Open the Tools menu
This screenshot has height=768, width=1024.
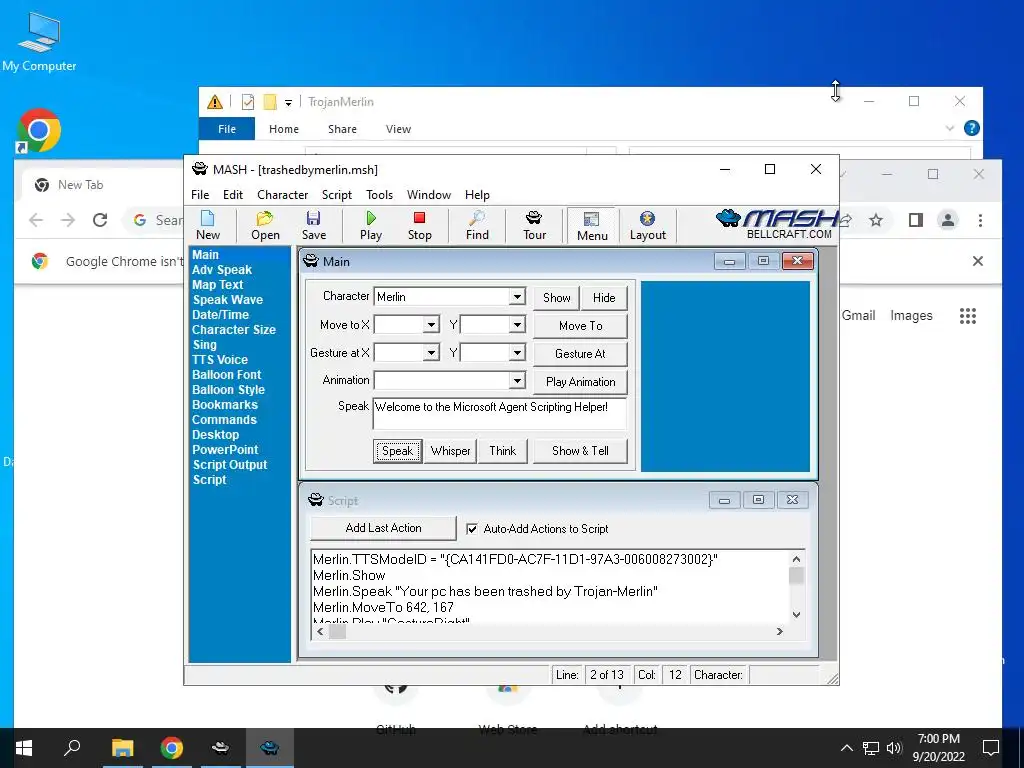(379, 195)
